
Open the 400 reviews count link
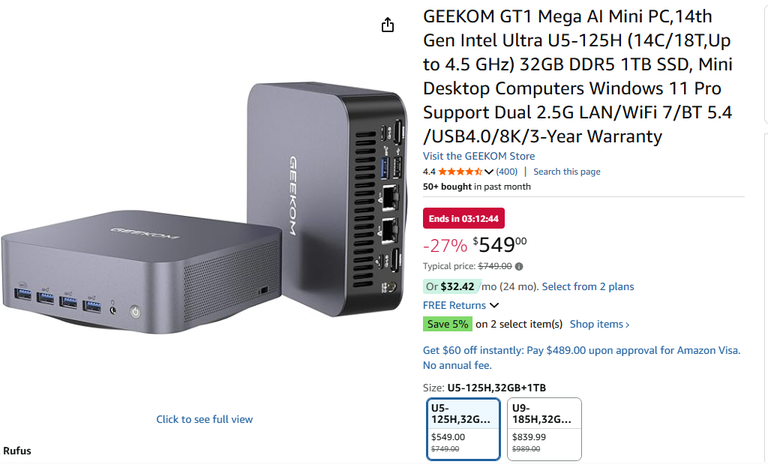[506, 171]
